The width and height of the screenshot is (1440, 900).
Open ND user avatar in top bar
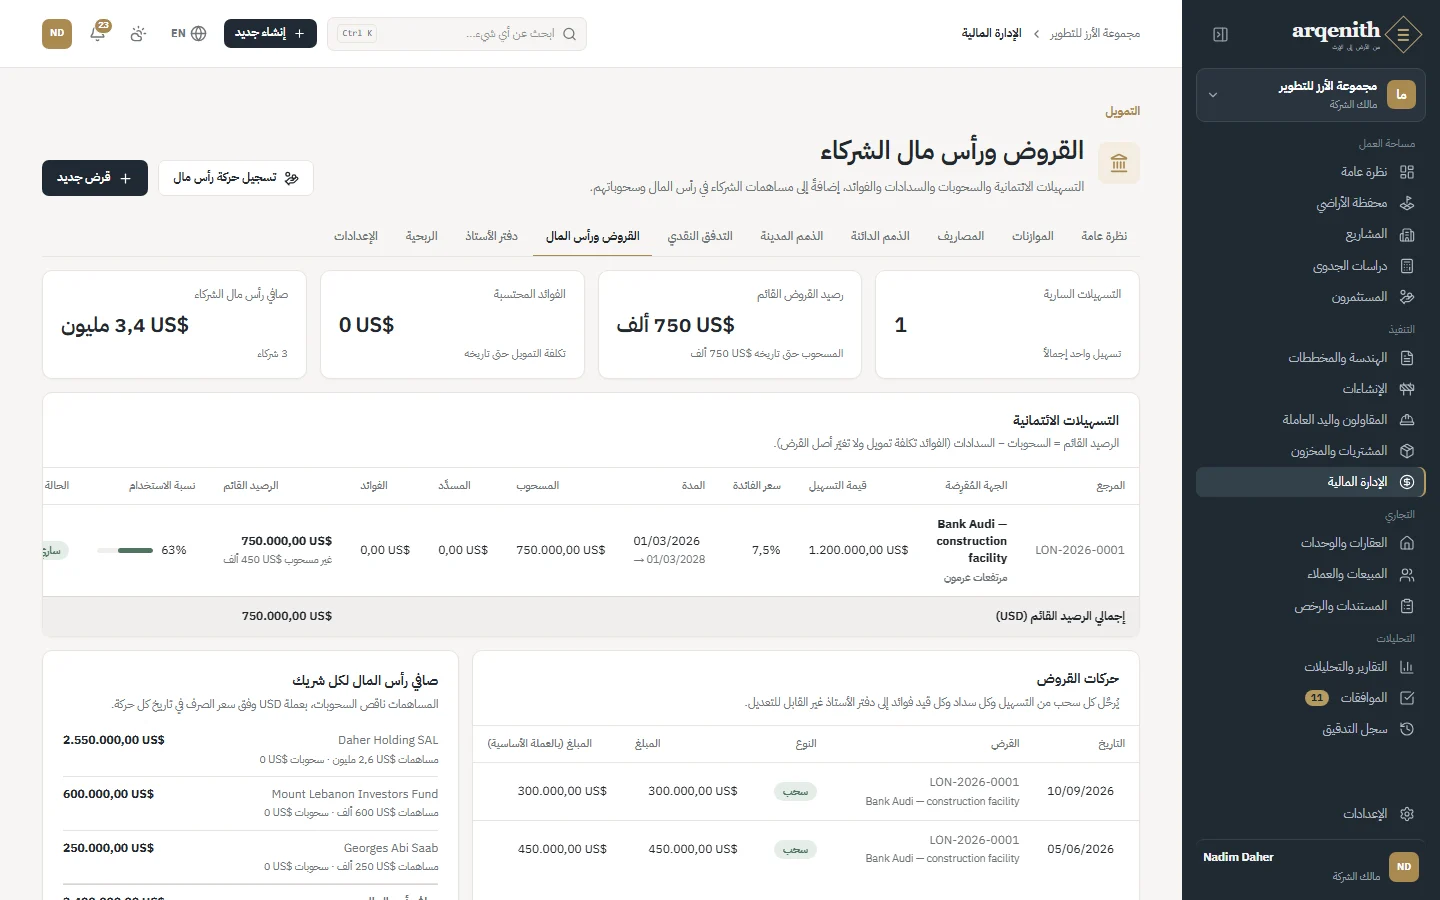[x=57, y=33]
